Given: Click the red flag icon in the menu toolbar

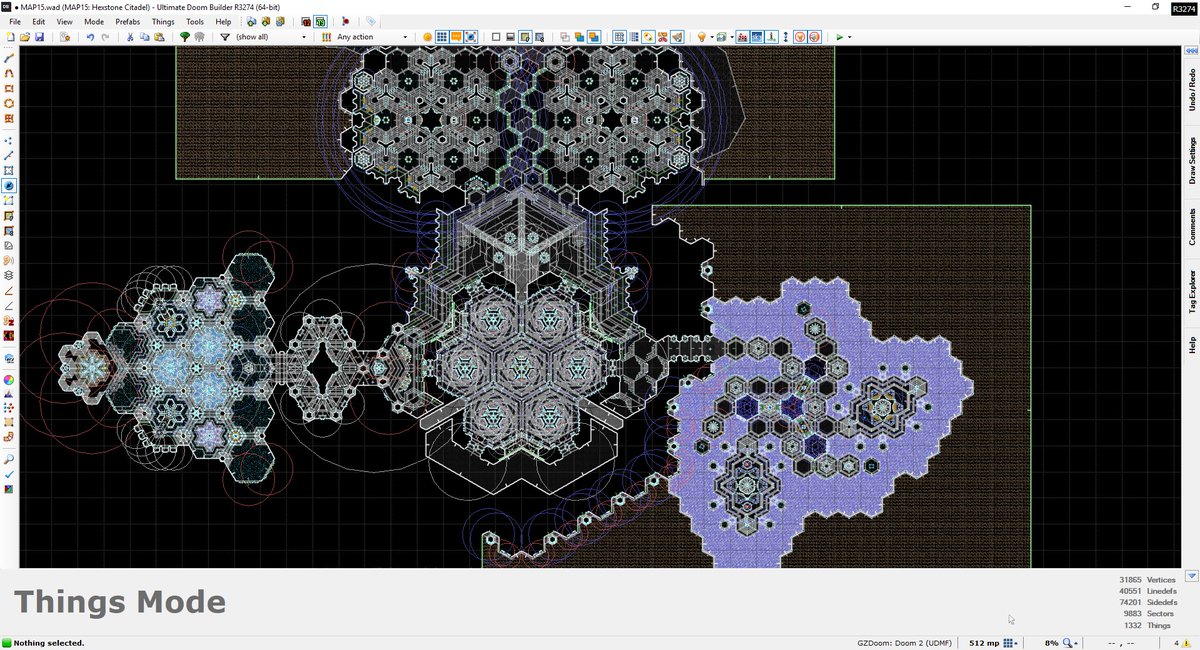Looking at the screenshot, I should pyautogui.click(x=345, y=21).
